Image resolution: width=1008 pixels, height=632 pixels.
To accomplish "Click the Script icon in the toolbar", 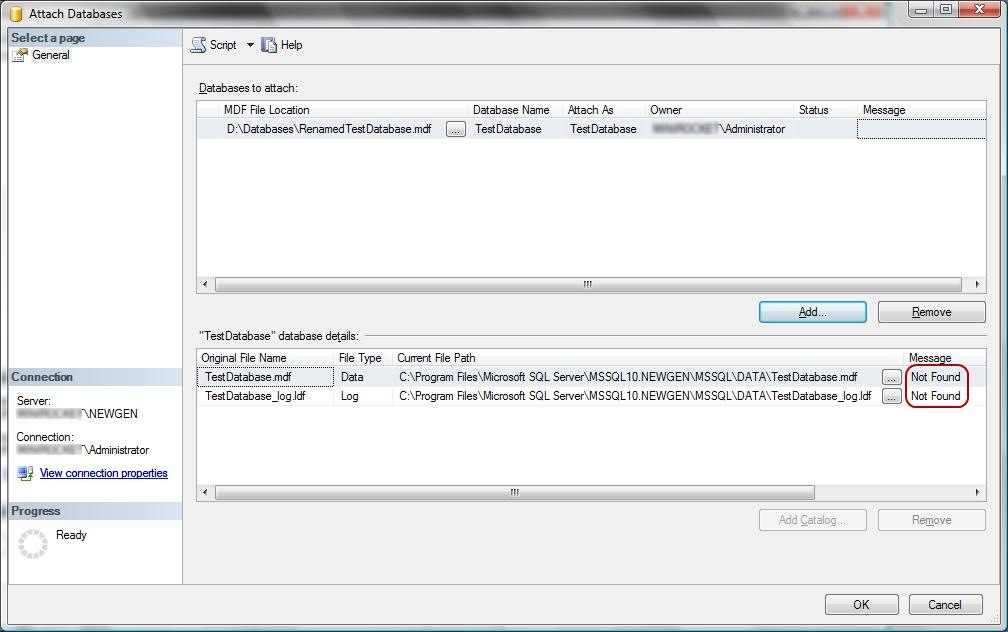I will pyautogui.click(x=199, y=45).
